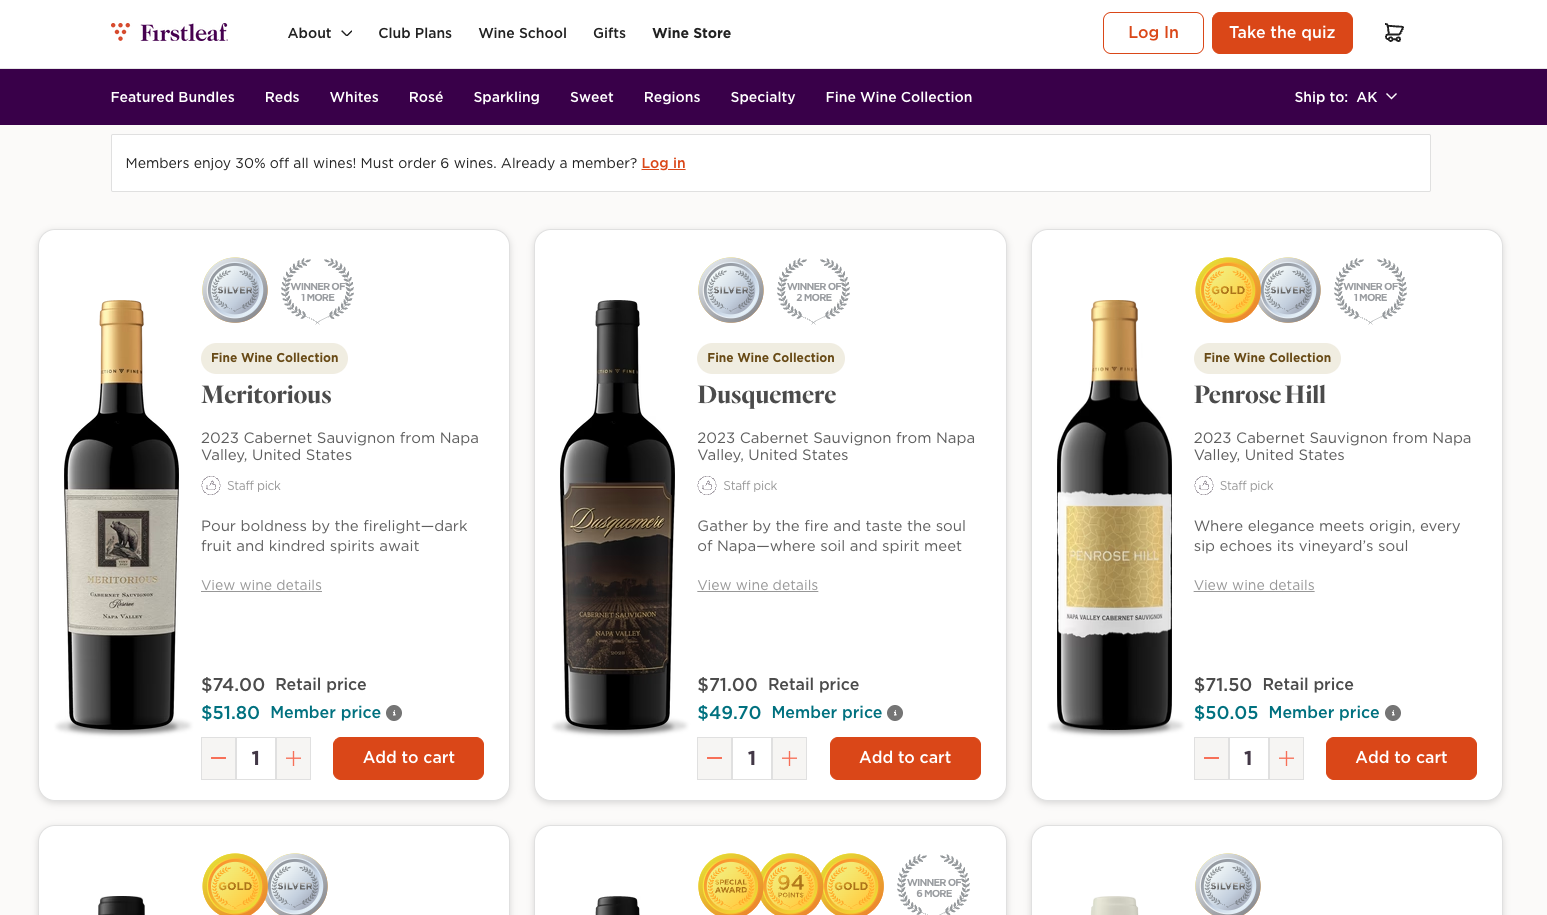Open the Regions wine category
The height and width of the screenshot is (915, 1547).
(672, 97)
